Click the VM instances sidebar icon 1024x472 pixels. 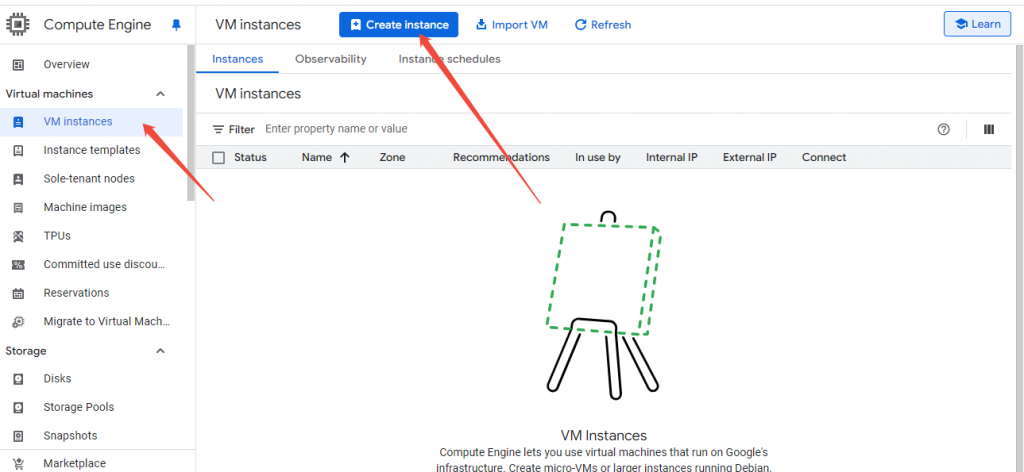click(x=18, y=121)
